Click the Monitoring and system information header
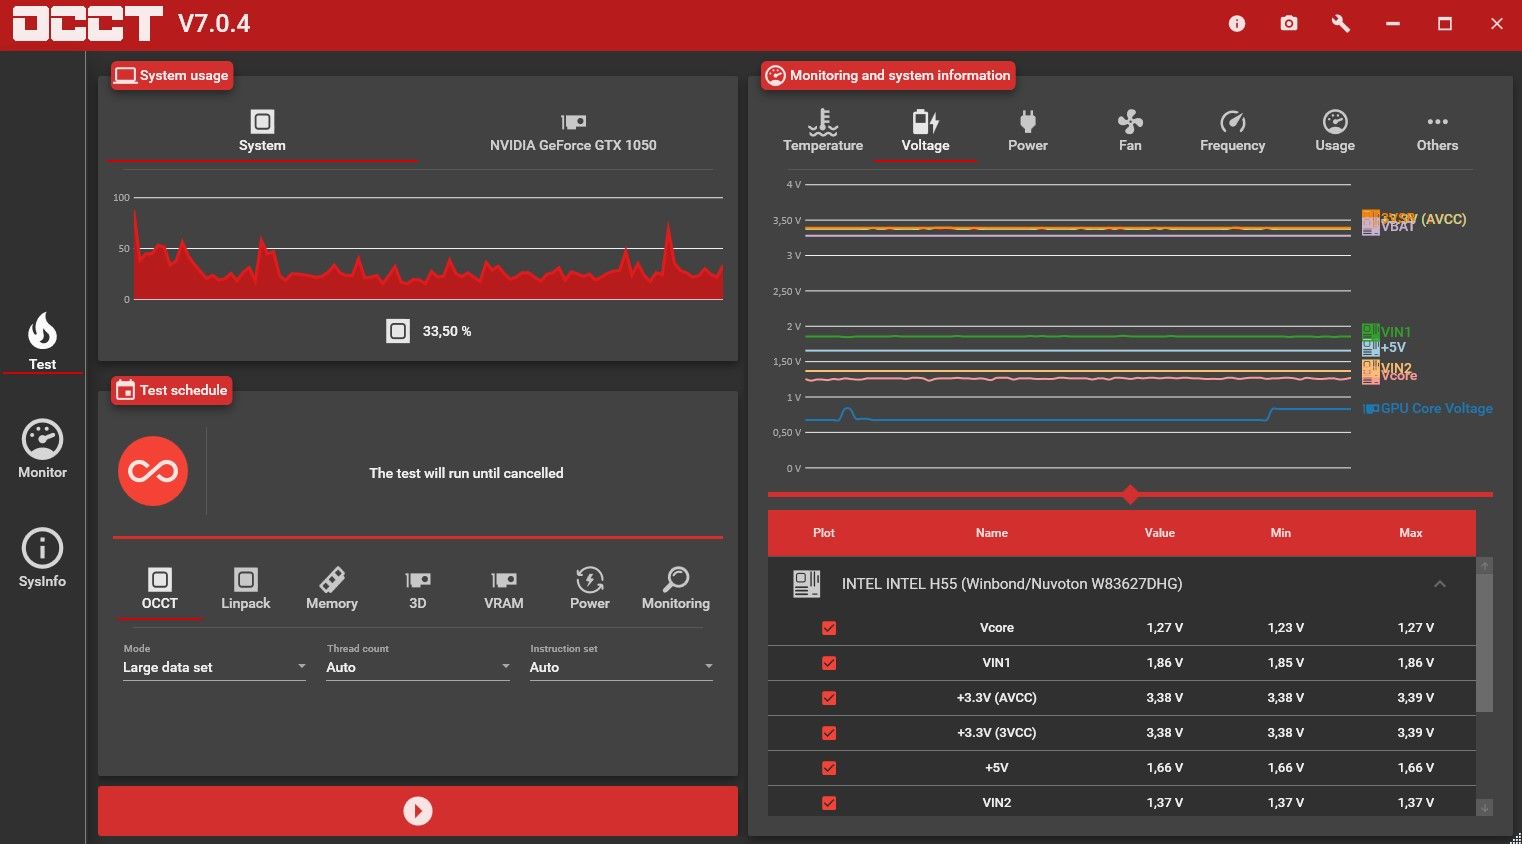The image size is (1522, 844). pos(888,75)
